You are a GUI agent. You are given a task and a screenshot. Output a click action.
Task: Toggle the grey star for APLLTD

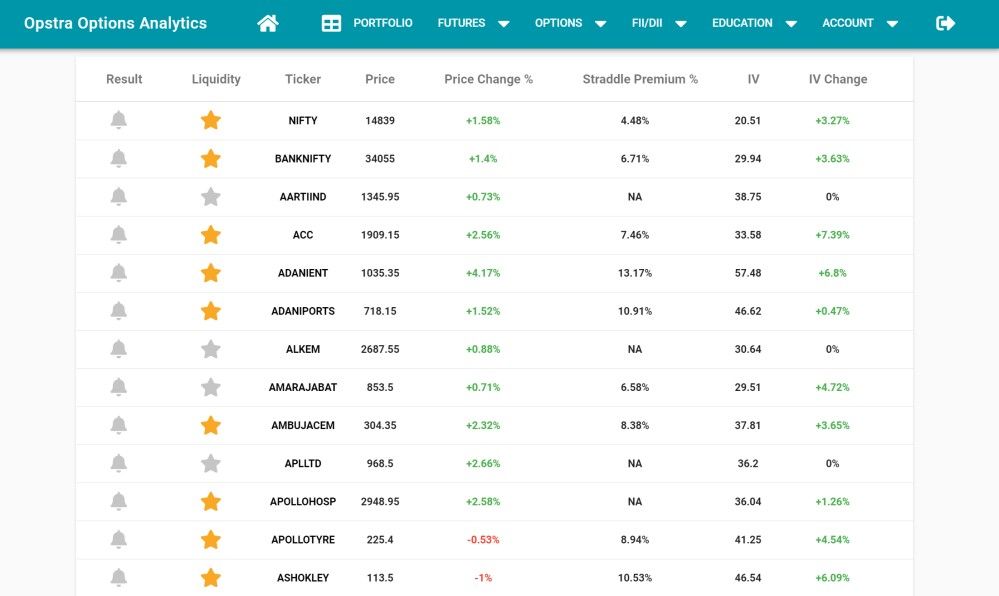tap(210, 464)
